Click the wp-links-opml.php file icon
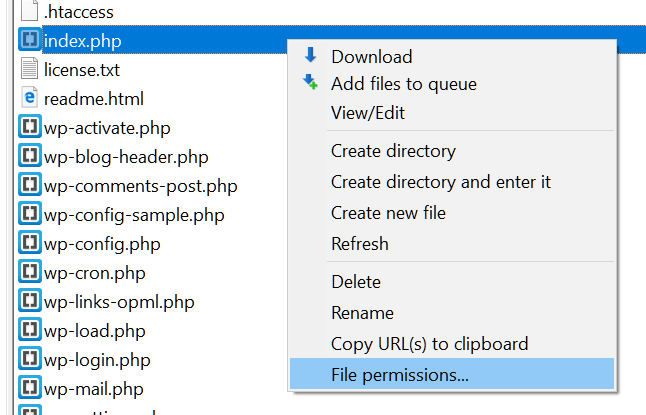The height and width of the screenshot is (415, 646). [x=30, y=300]
